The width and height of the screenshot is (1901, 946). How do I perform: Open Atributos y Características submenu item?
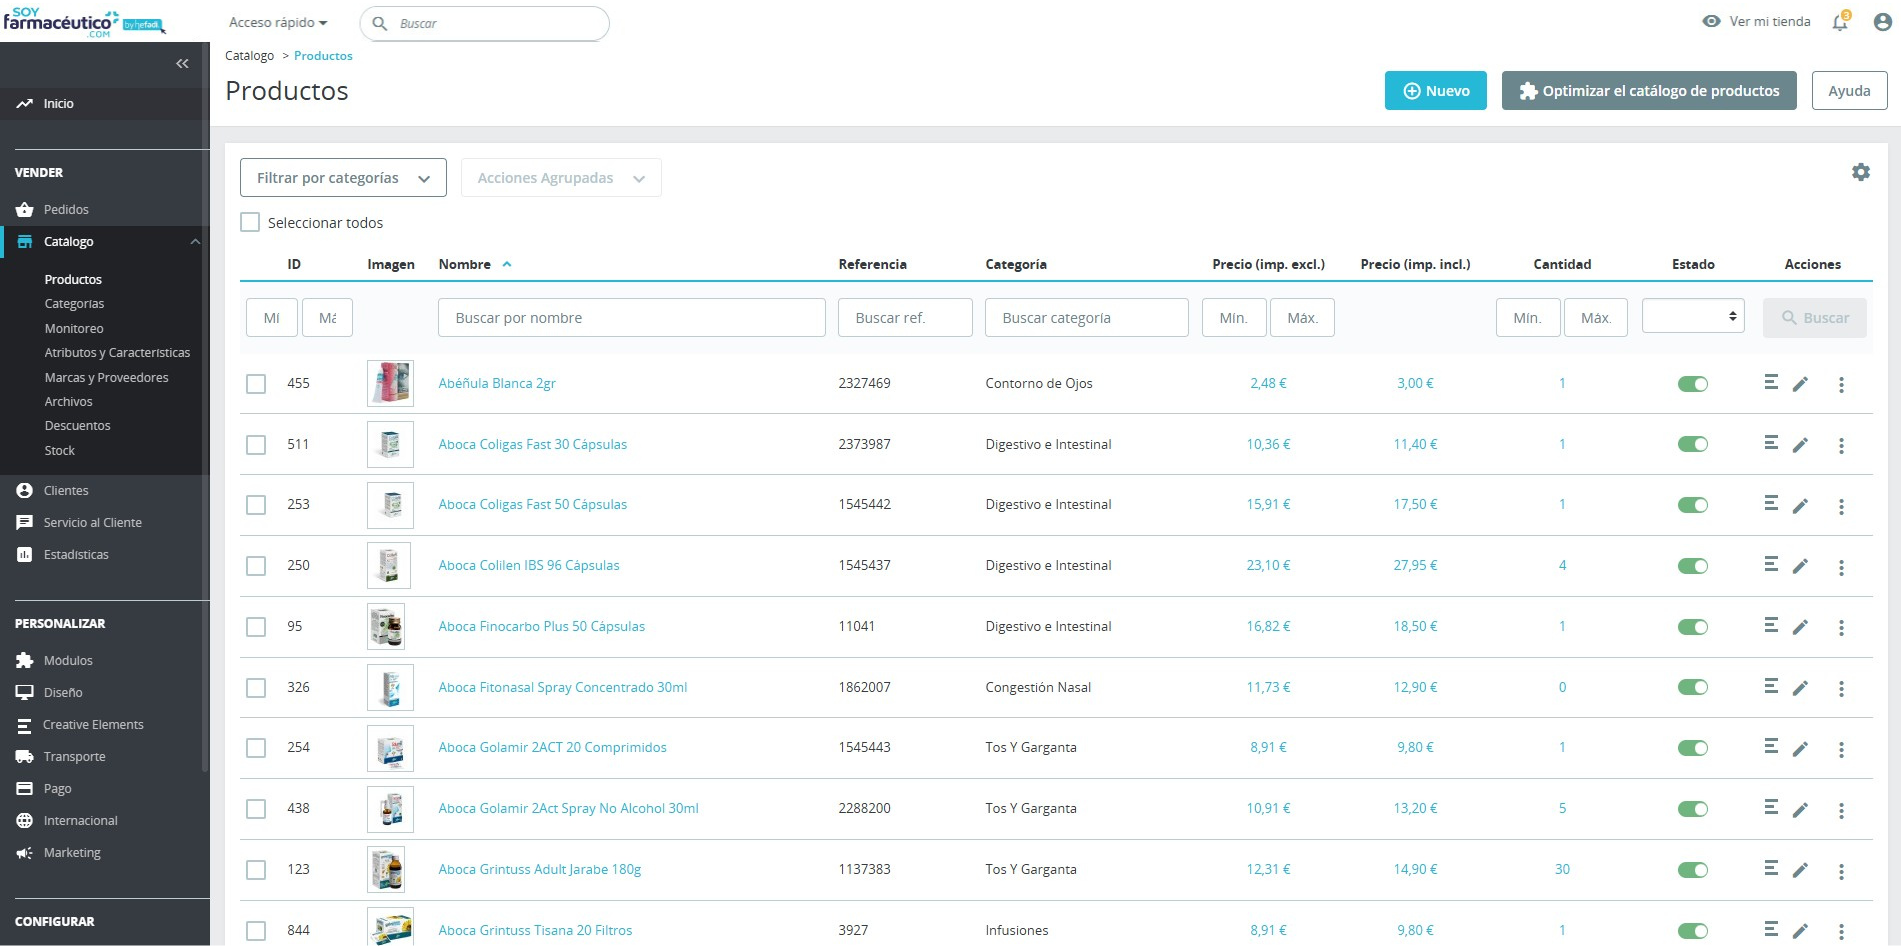[117, 352]
